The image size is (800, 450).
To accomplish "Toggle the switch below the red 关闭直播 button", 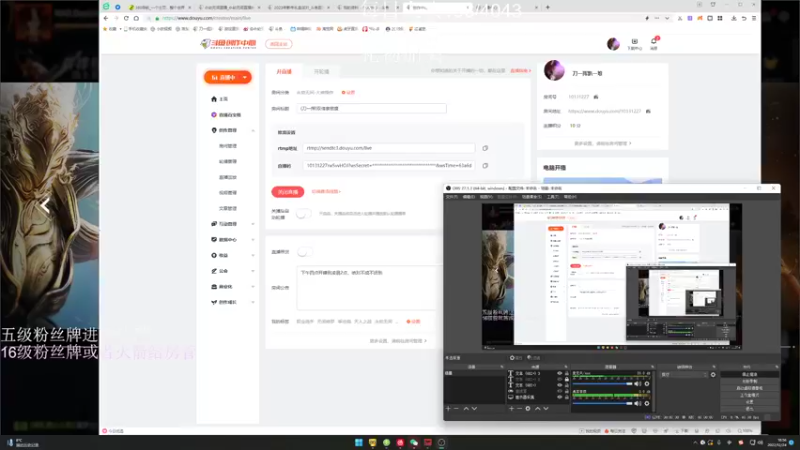I will click(304, 213).
